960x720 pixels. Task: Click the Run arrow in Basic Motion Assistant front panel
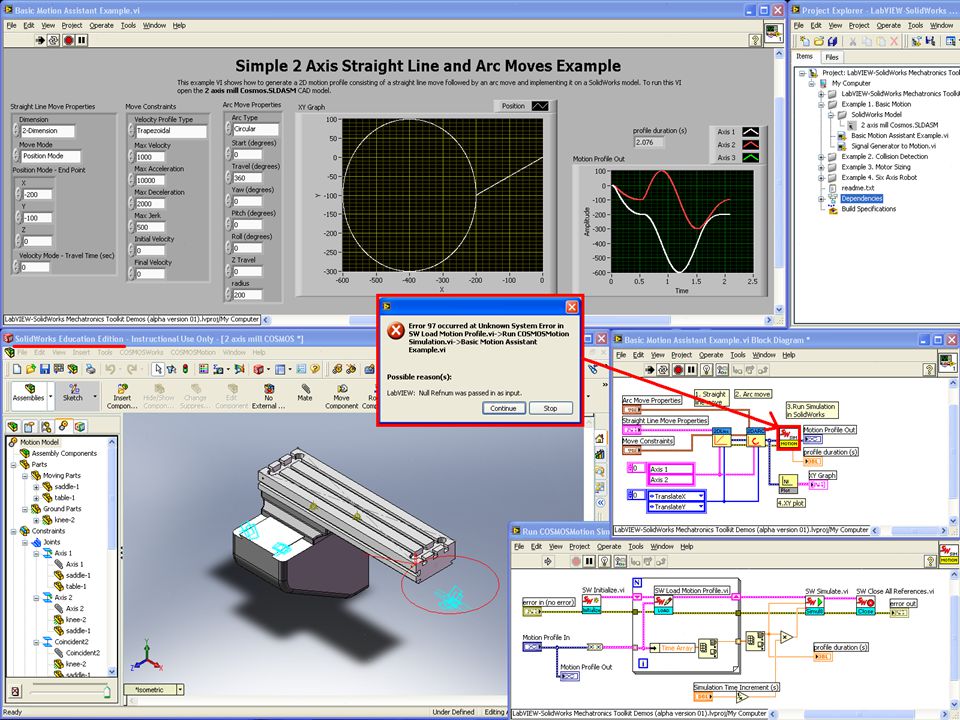click(x=40, y=40)
